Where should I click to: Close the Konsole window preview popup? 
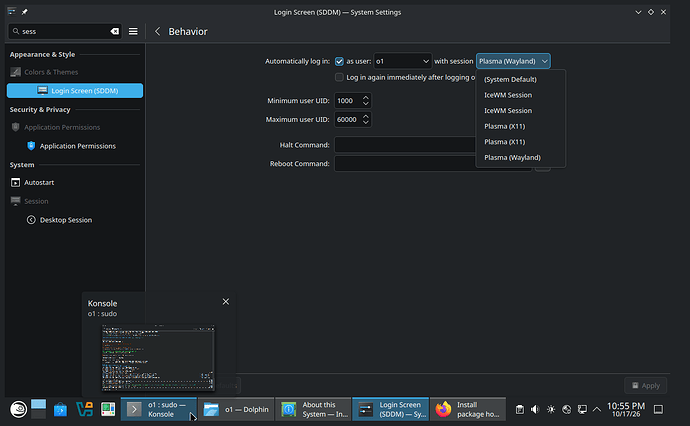tap(226, 301)
